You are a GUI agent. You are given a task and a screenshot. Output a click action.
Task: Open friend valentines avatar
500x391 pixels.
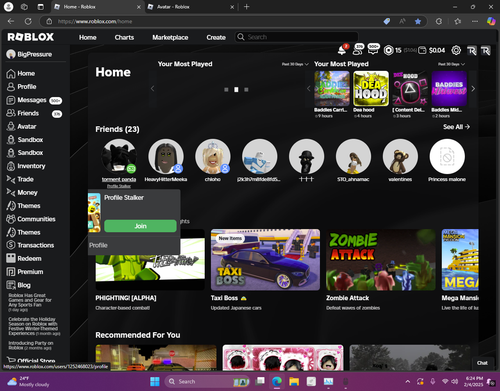pos(400,156)
